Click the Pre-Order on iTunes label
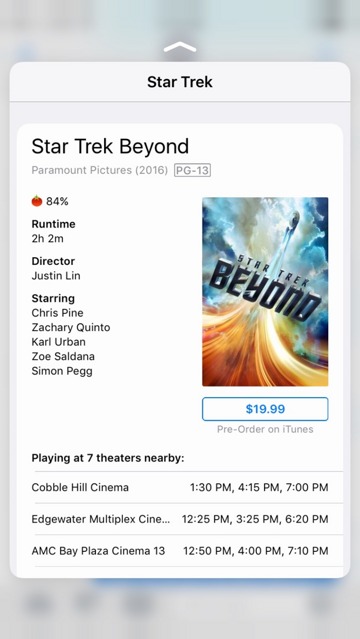The height and width of the screenshot is (639, 360). [265, 429]
